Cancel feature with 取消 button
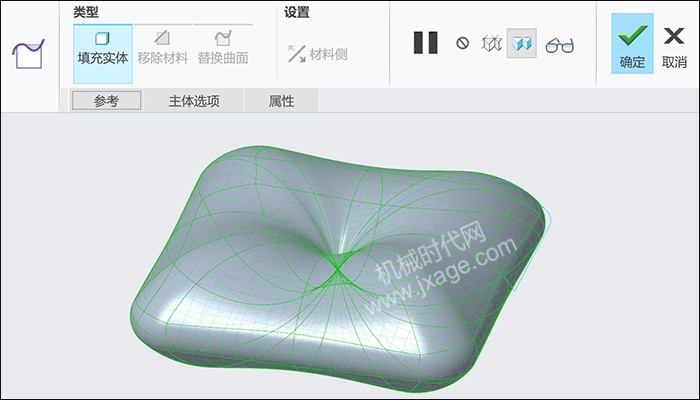Screen dimensions: 700x400 [674, 47]
